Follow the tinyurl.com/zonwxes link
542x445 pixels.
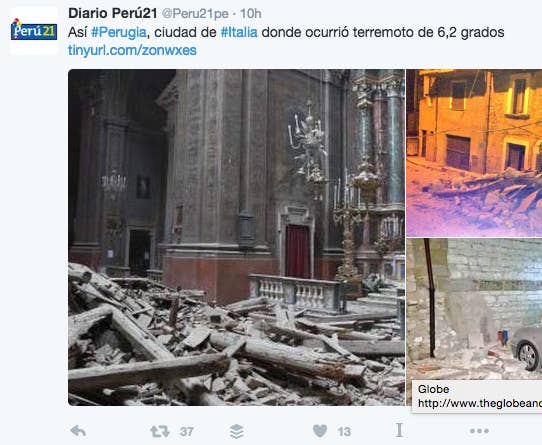point(132,50)
